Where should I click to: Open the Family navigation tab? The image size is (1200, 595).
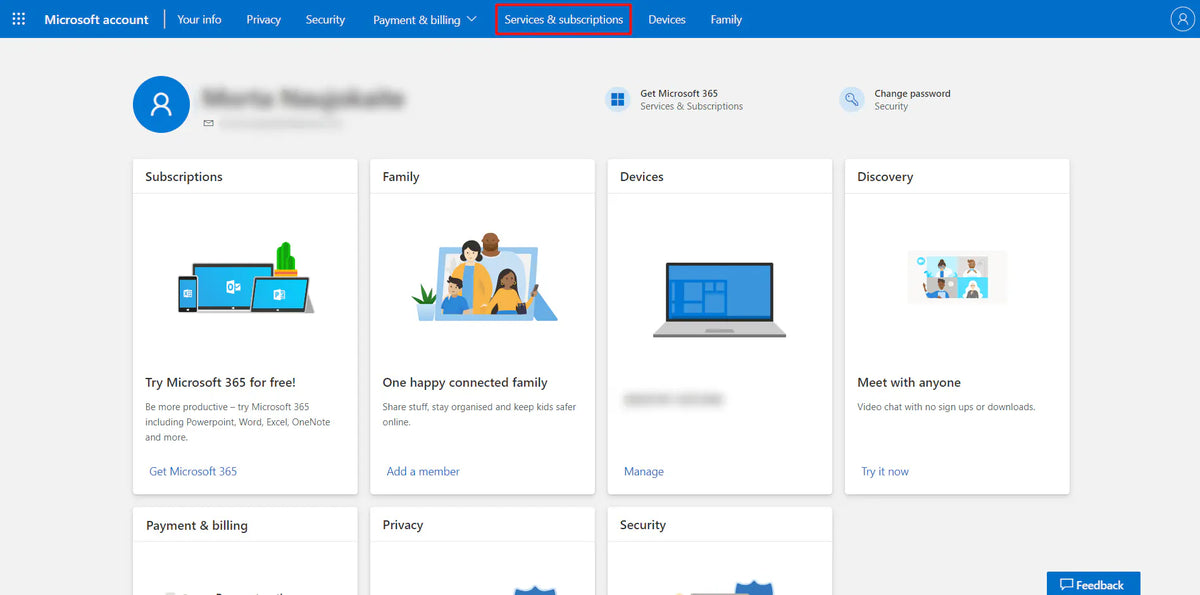tap(726, 19)
